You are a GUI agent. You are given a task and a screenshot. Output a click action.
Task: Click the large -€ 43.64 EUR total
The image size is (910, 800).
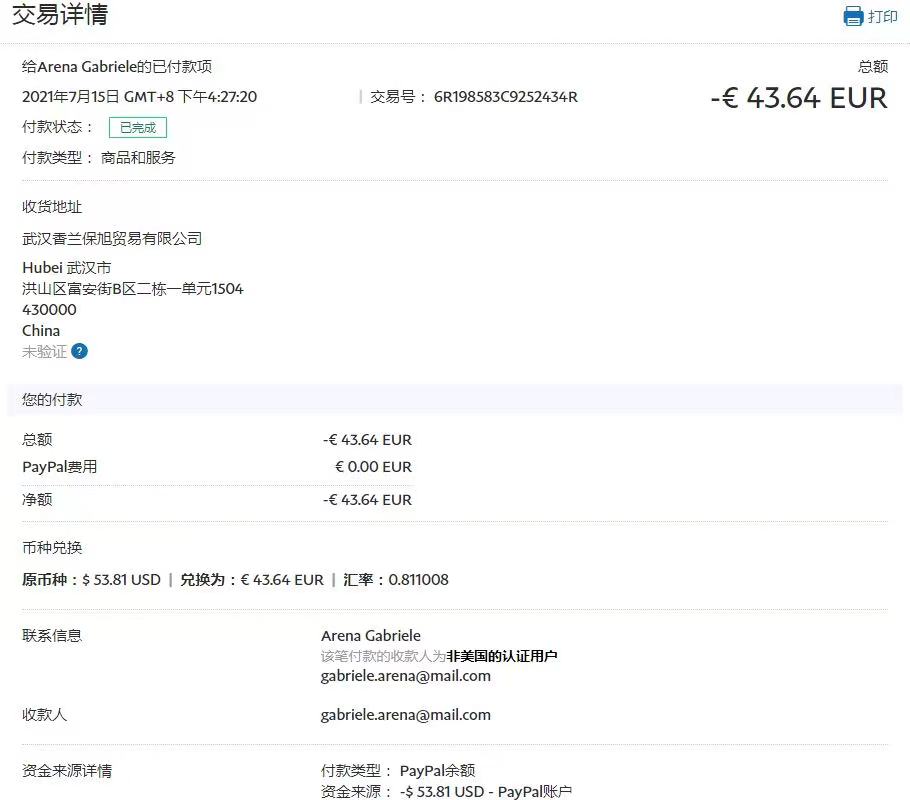pos(798,98)
